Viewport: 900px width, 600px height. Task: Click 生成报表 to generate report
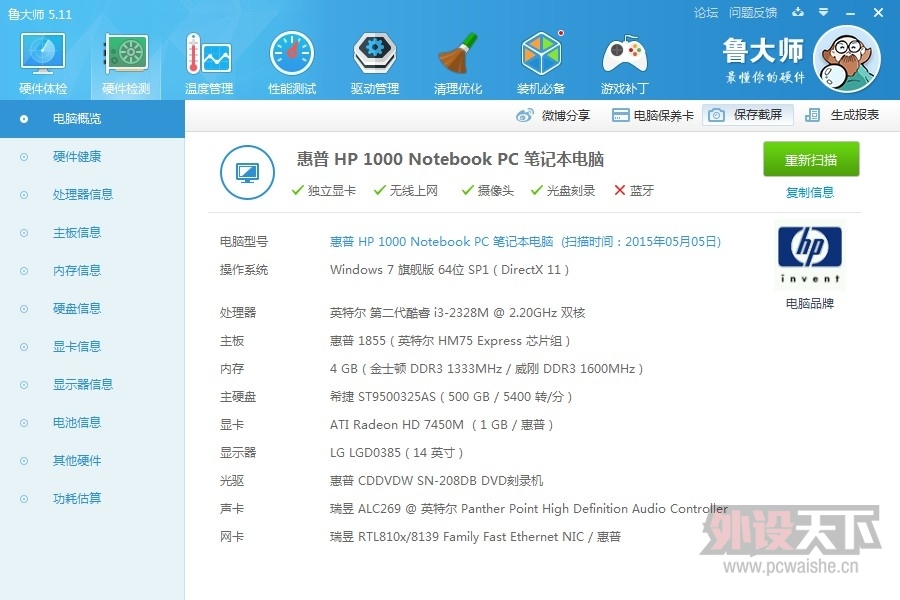842,115
